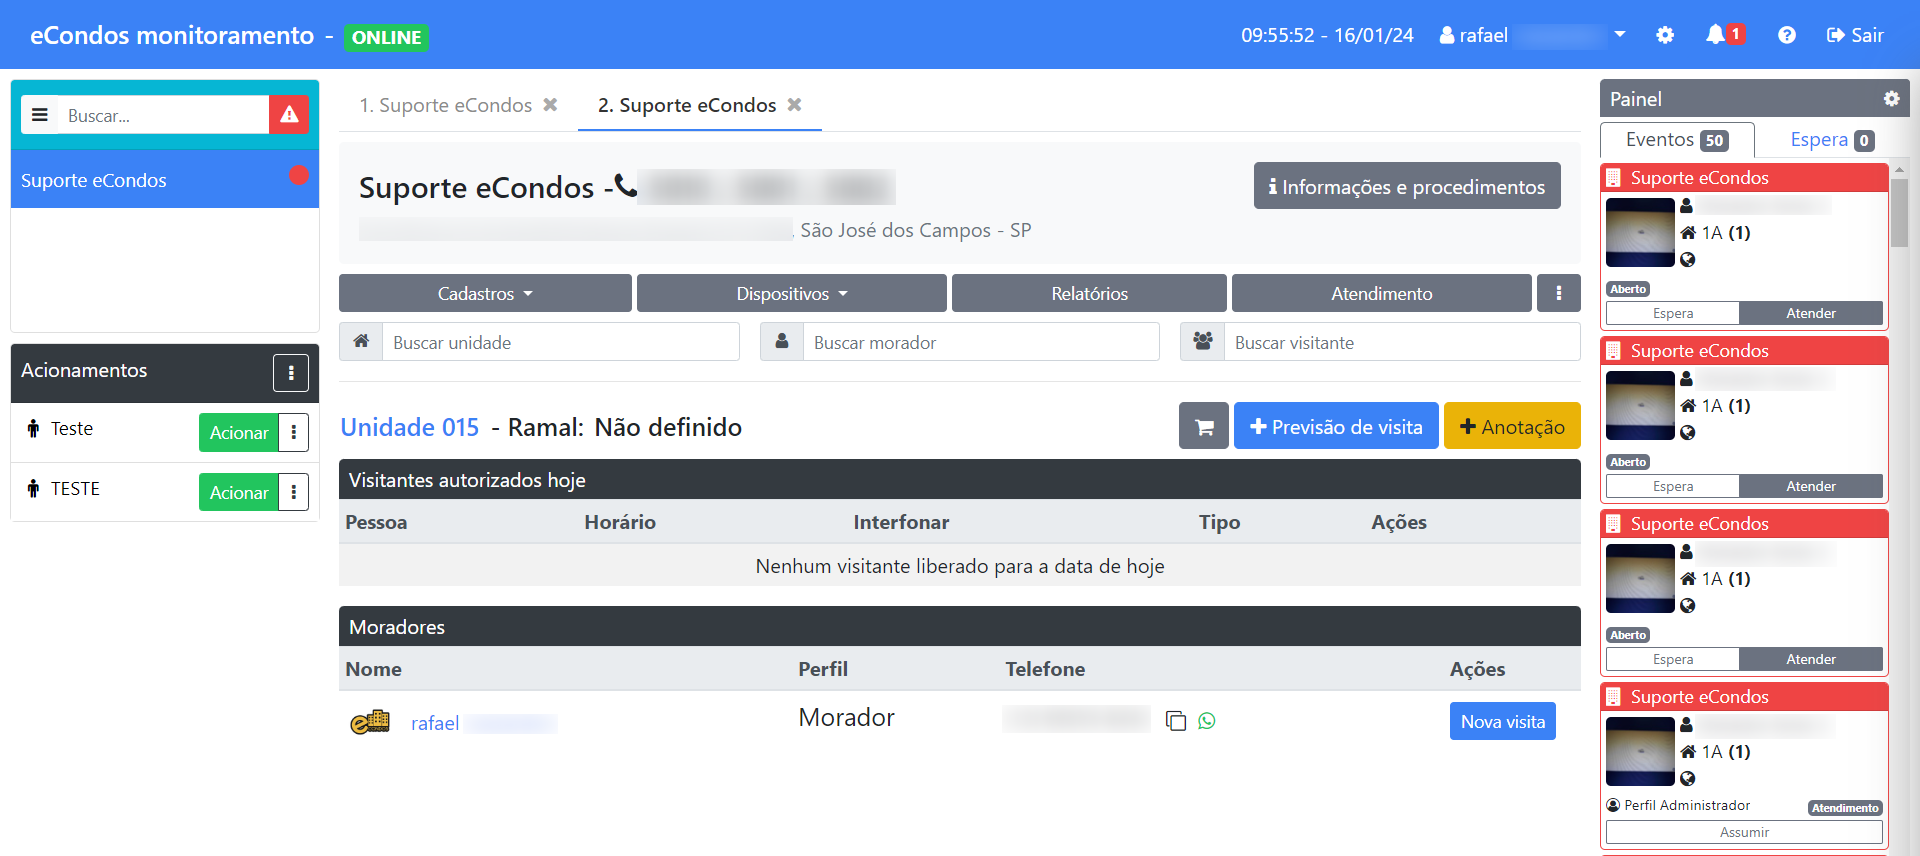Select the 2. Suporte eCondos tab
Image resolution: width=1920 pixels, height=856 pixels.
coord(687,105)
